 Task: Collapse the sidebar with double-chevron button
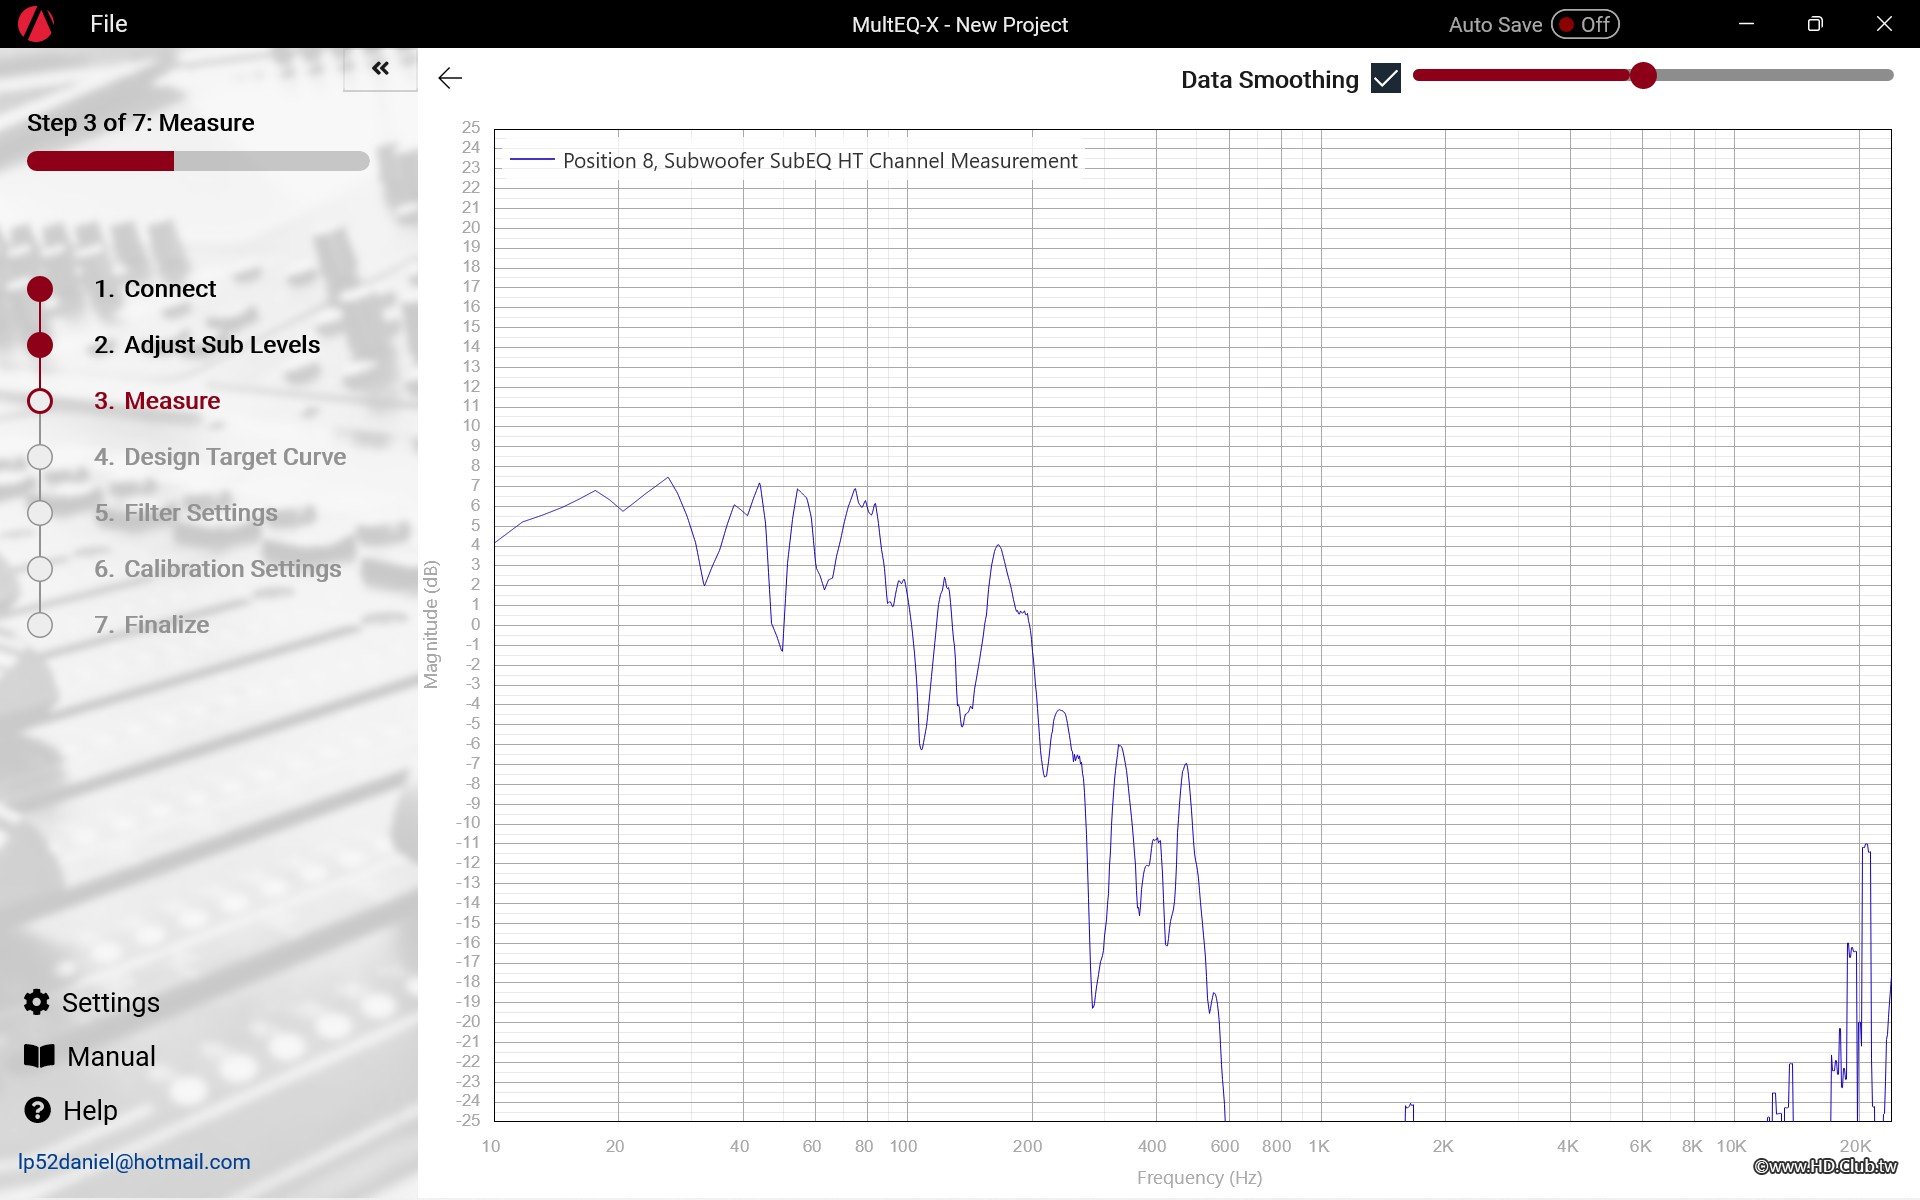click(380, 68)
